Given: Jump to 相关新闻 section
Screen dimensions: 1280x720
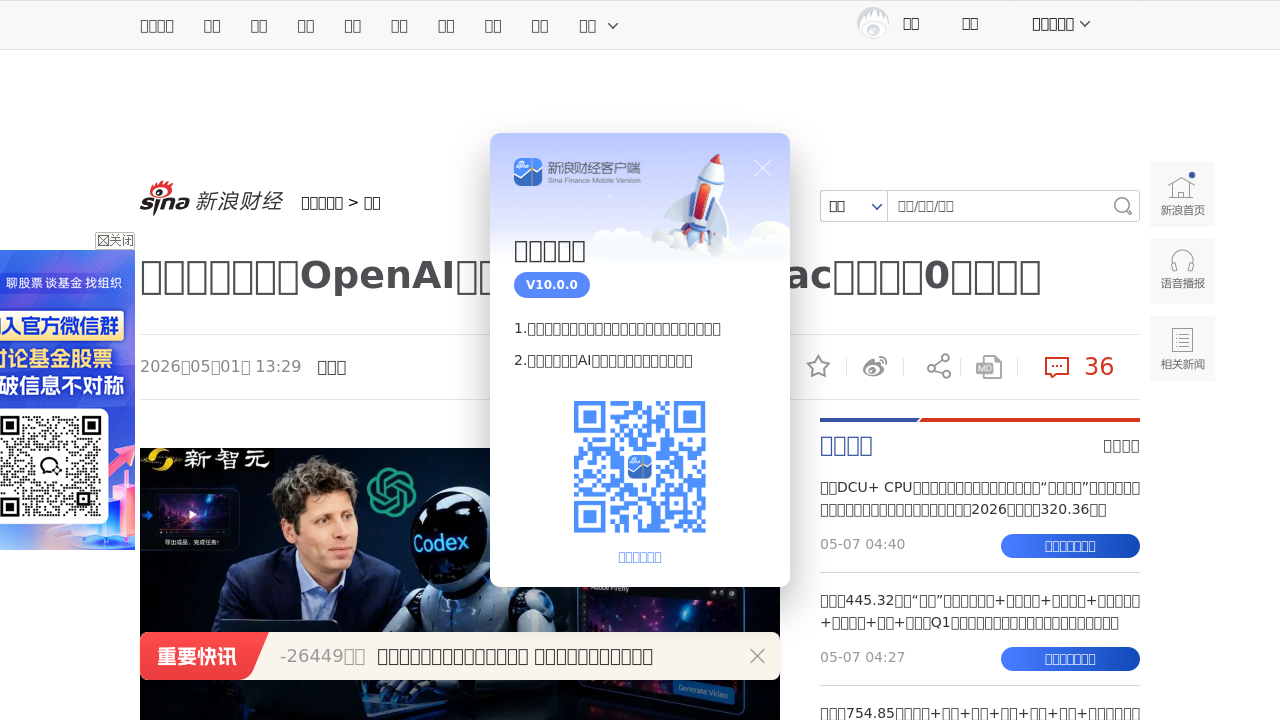Looking at the screenshot, I should point(1182,348).
